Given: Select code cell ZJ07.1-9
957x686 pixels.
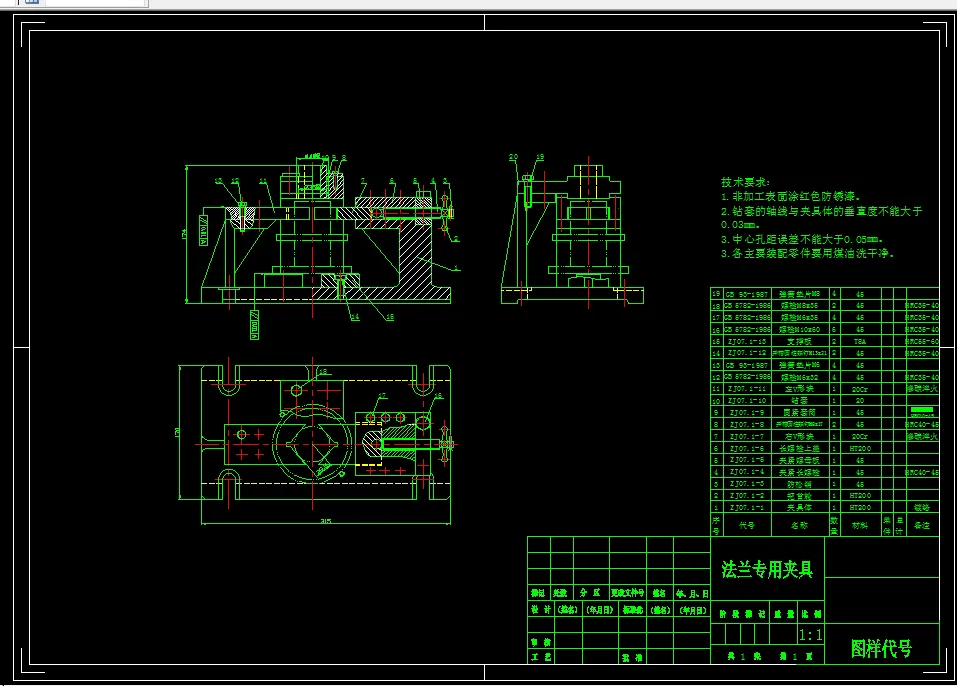Looking at the screenshot, I should [x=746, y=413].
